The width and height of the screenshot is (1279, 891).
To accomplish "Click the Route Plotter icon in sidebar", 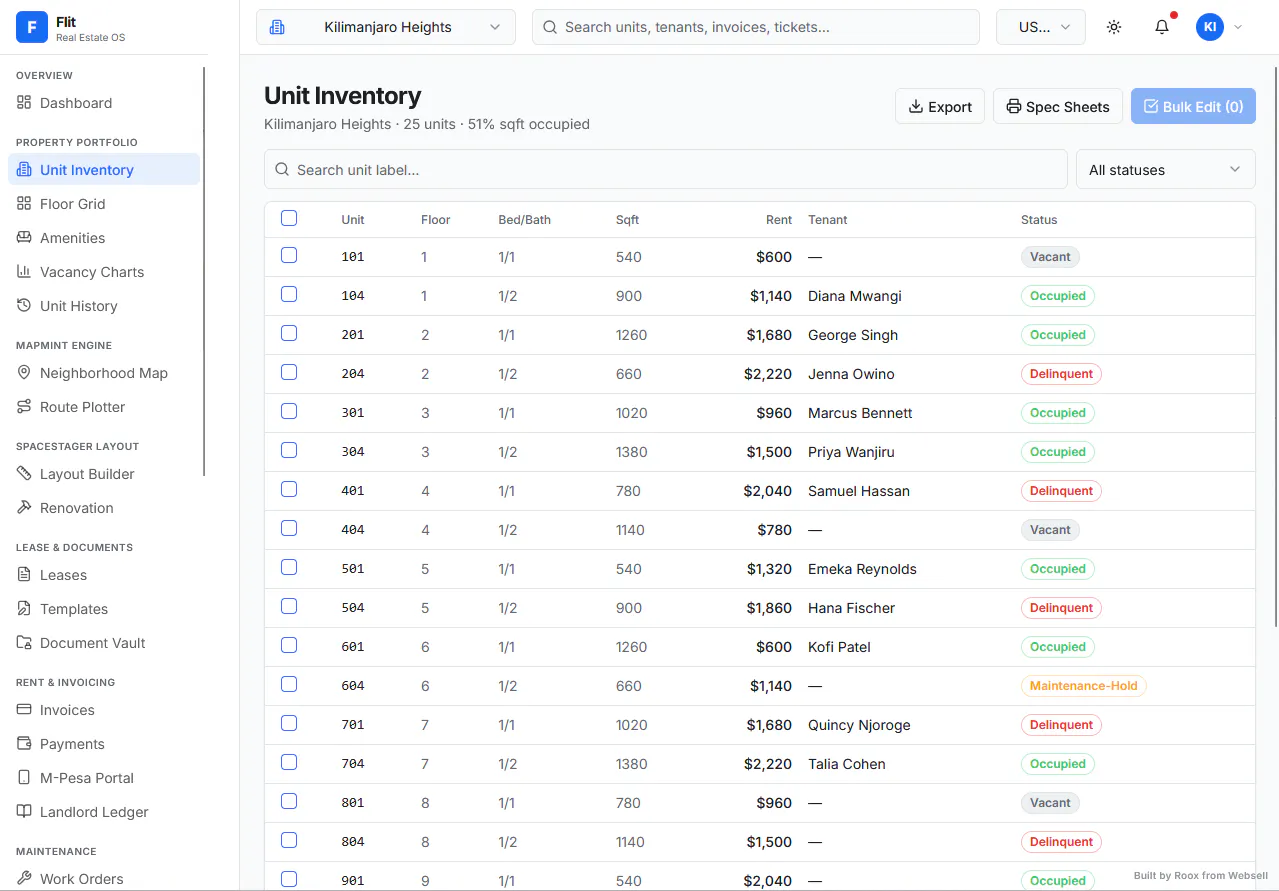I will point(24,407).
